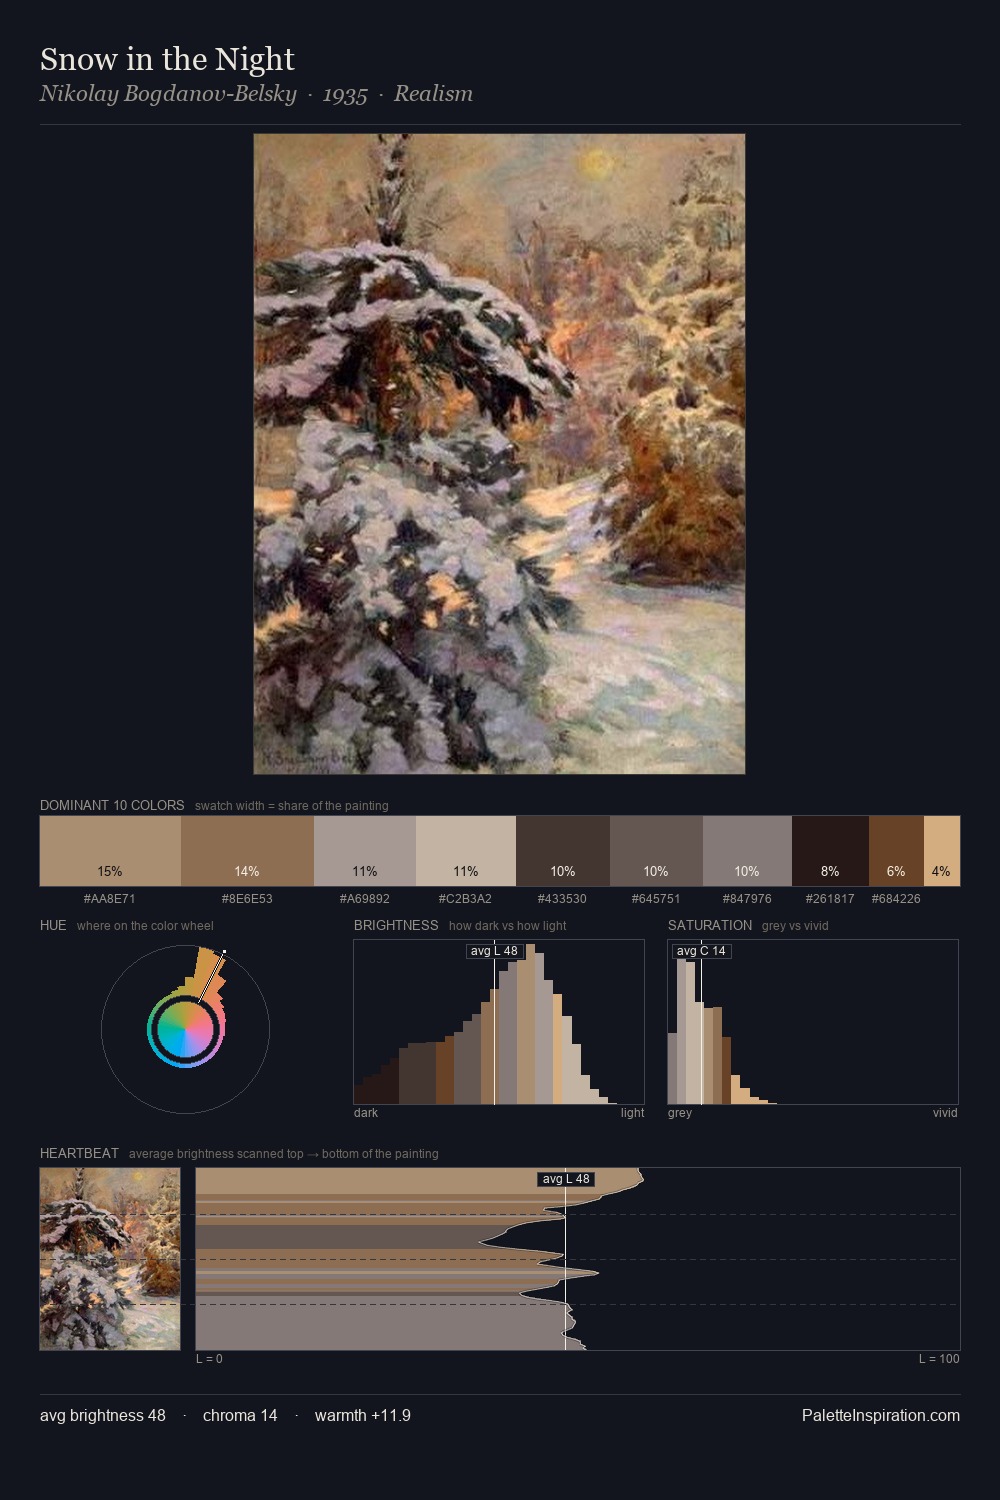Viewport: 1000px width, 1500px height.
Task: Click the saturation histogram chart
Action: point(813,1022)
